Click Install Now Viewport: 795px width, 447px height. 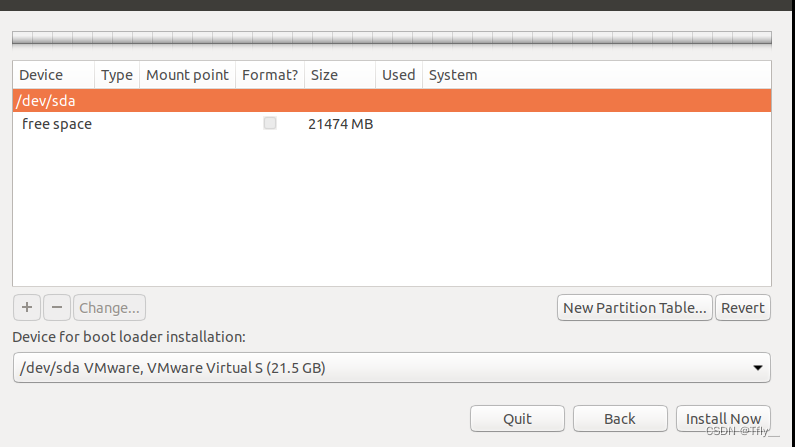click(x=724, y=419)
